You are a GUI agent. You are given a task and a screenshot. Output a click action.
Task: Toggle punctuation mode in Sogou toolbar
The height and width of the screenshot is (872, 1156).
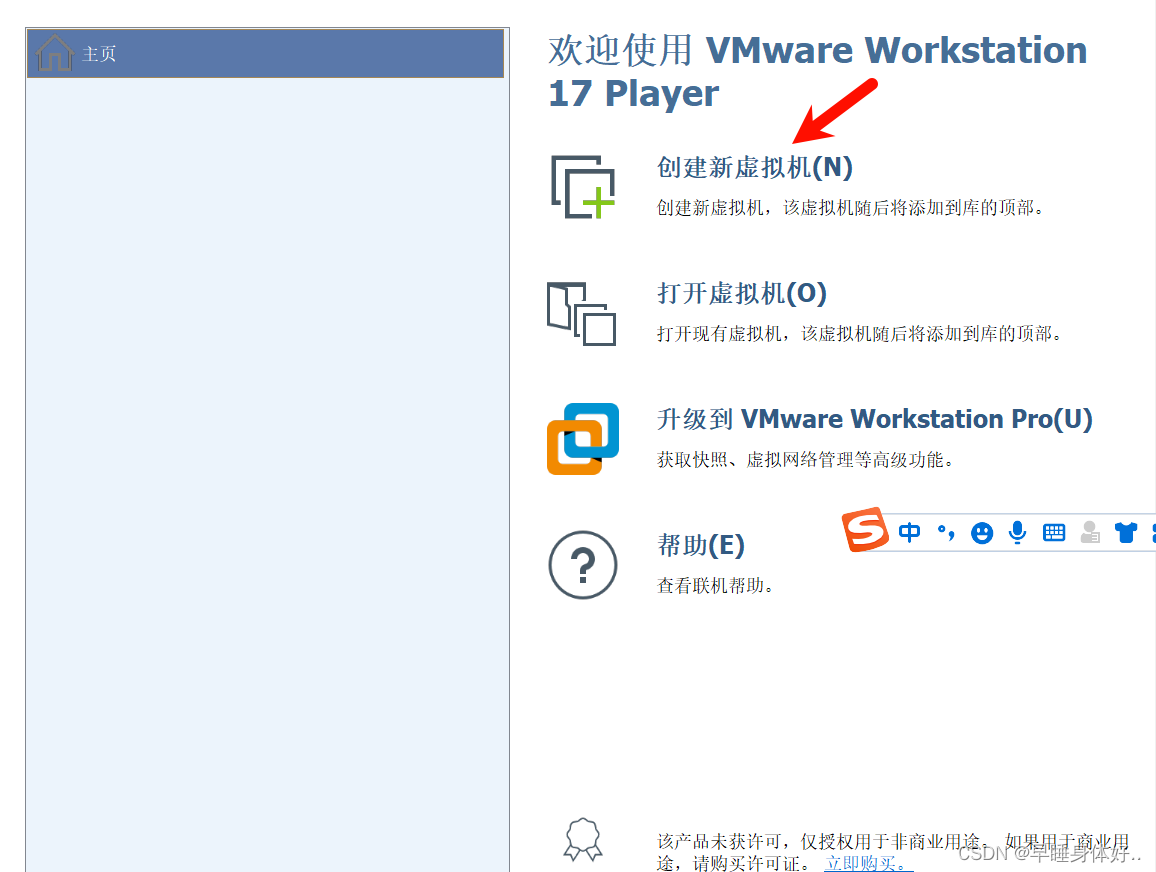coord(946,532)
